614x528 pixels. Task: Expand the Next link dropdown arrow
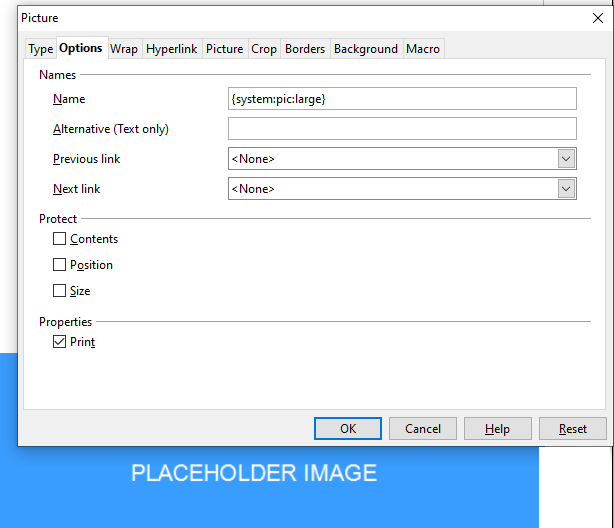coord(566,189)
